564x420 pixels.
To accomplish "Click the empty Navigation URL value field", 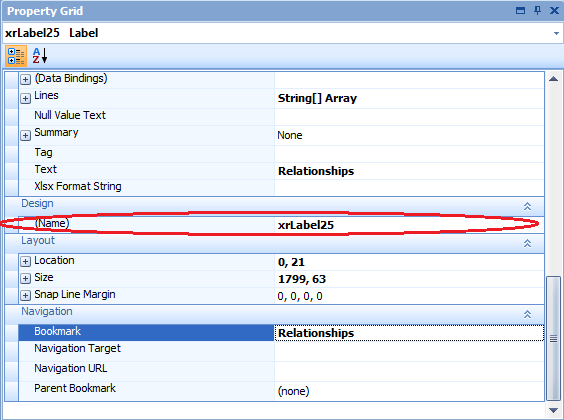I will [x=409, y=370].
